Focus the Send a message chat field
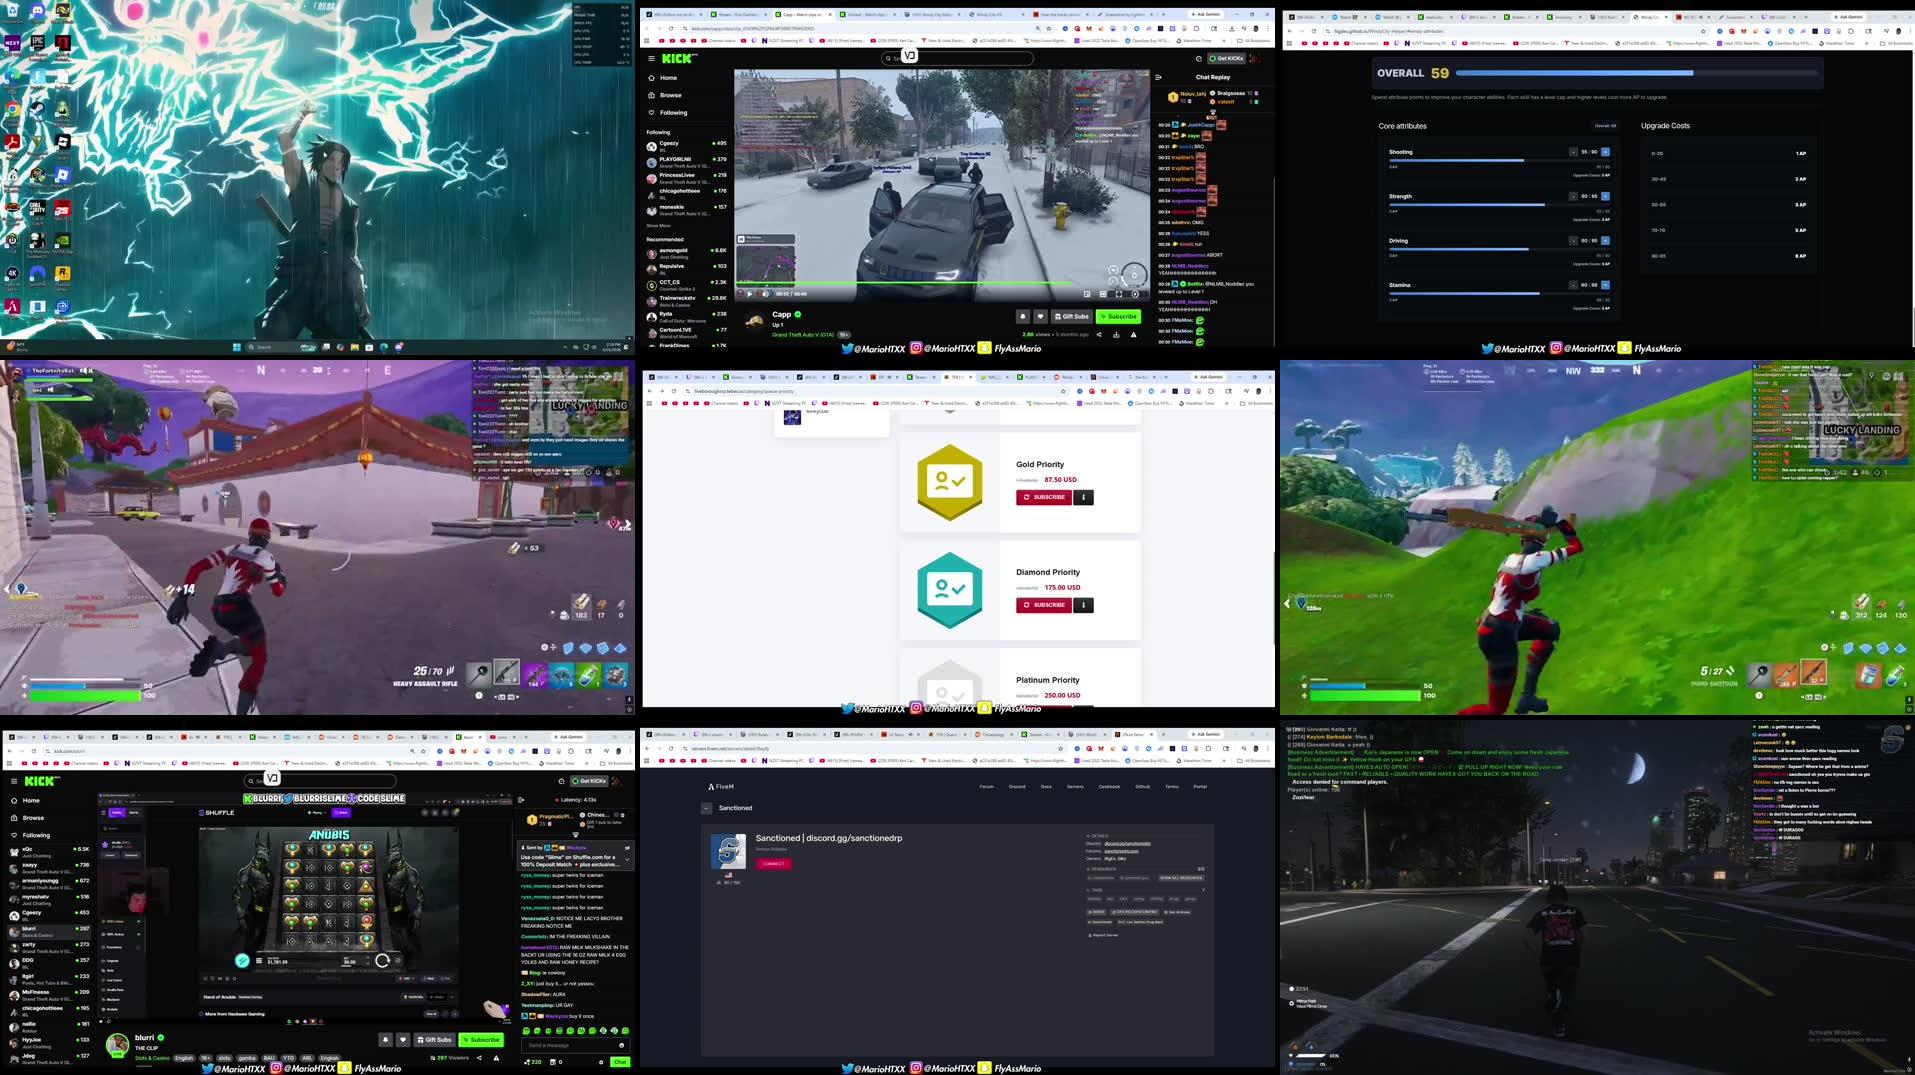 tap(575, 1045)
